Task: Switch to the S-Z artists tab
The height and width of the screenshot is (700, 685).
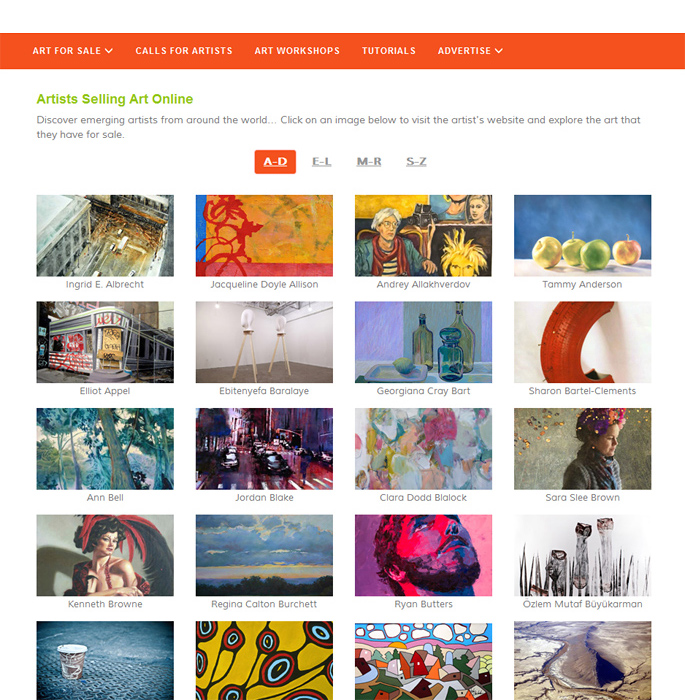Action: pyautogui.click(x=416, y=162)
